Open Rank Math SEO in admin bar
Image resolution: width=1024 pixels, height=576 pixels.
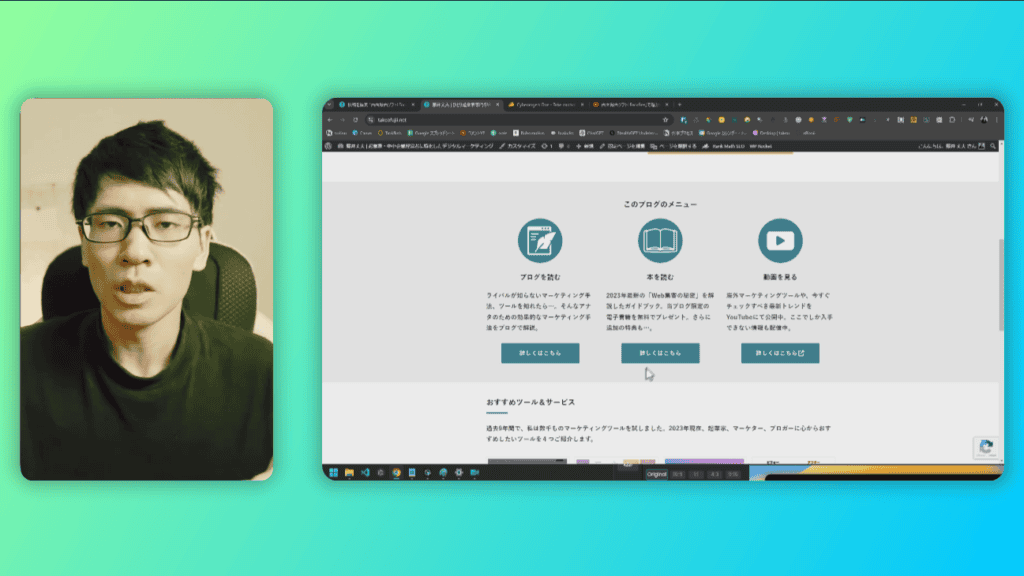724,146
